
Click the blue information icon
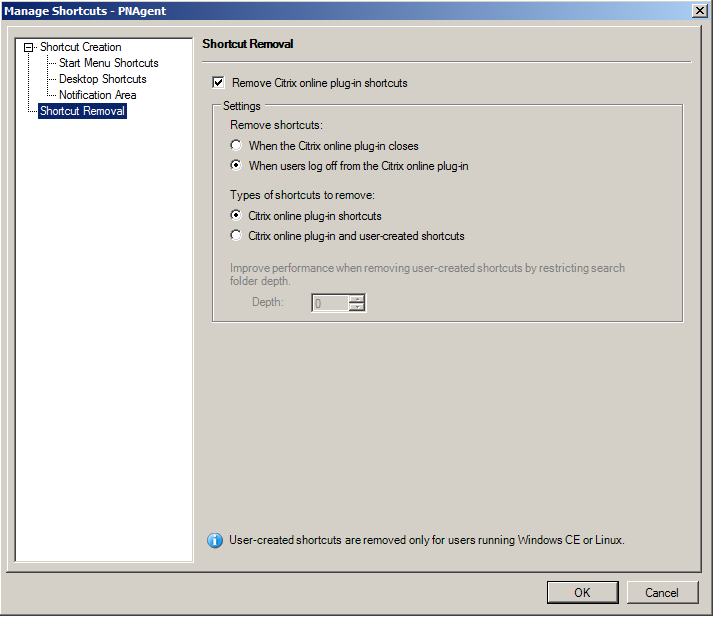(x=215, y=540)
